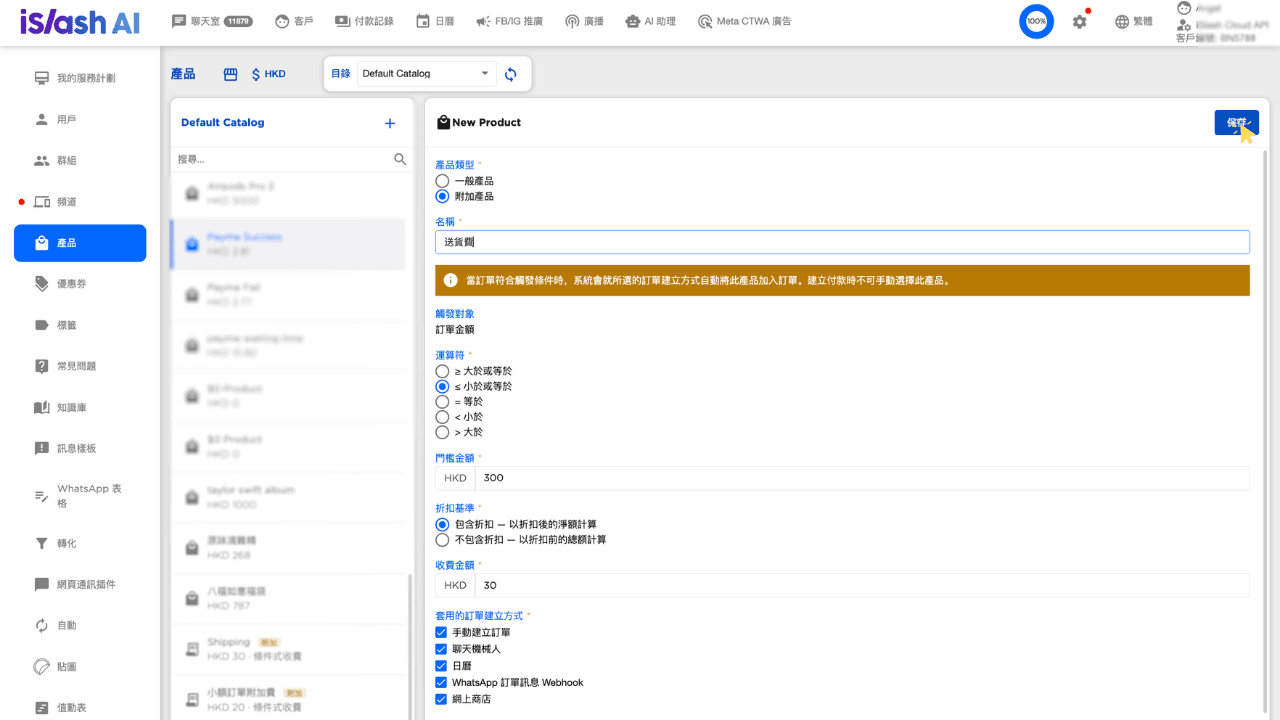Click the 儲存 save button
Viewport: 1280px width, 720px height.
click(x=1237, y=122)
